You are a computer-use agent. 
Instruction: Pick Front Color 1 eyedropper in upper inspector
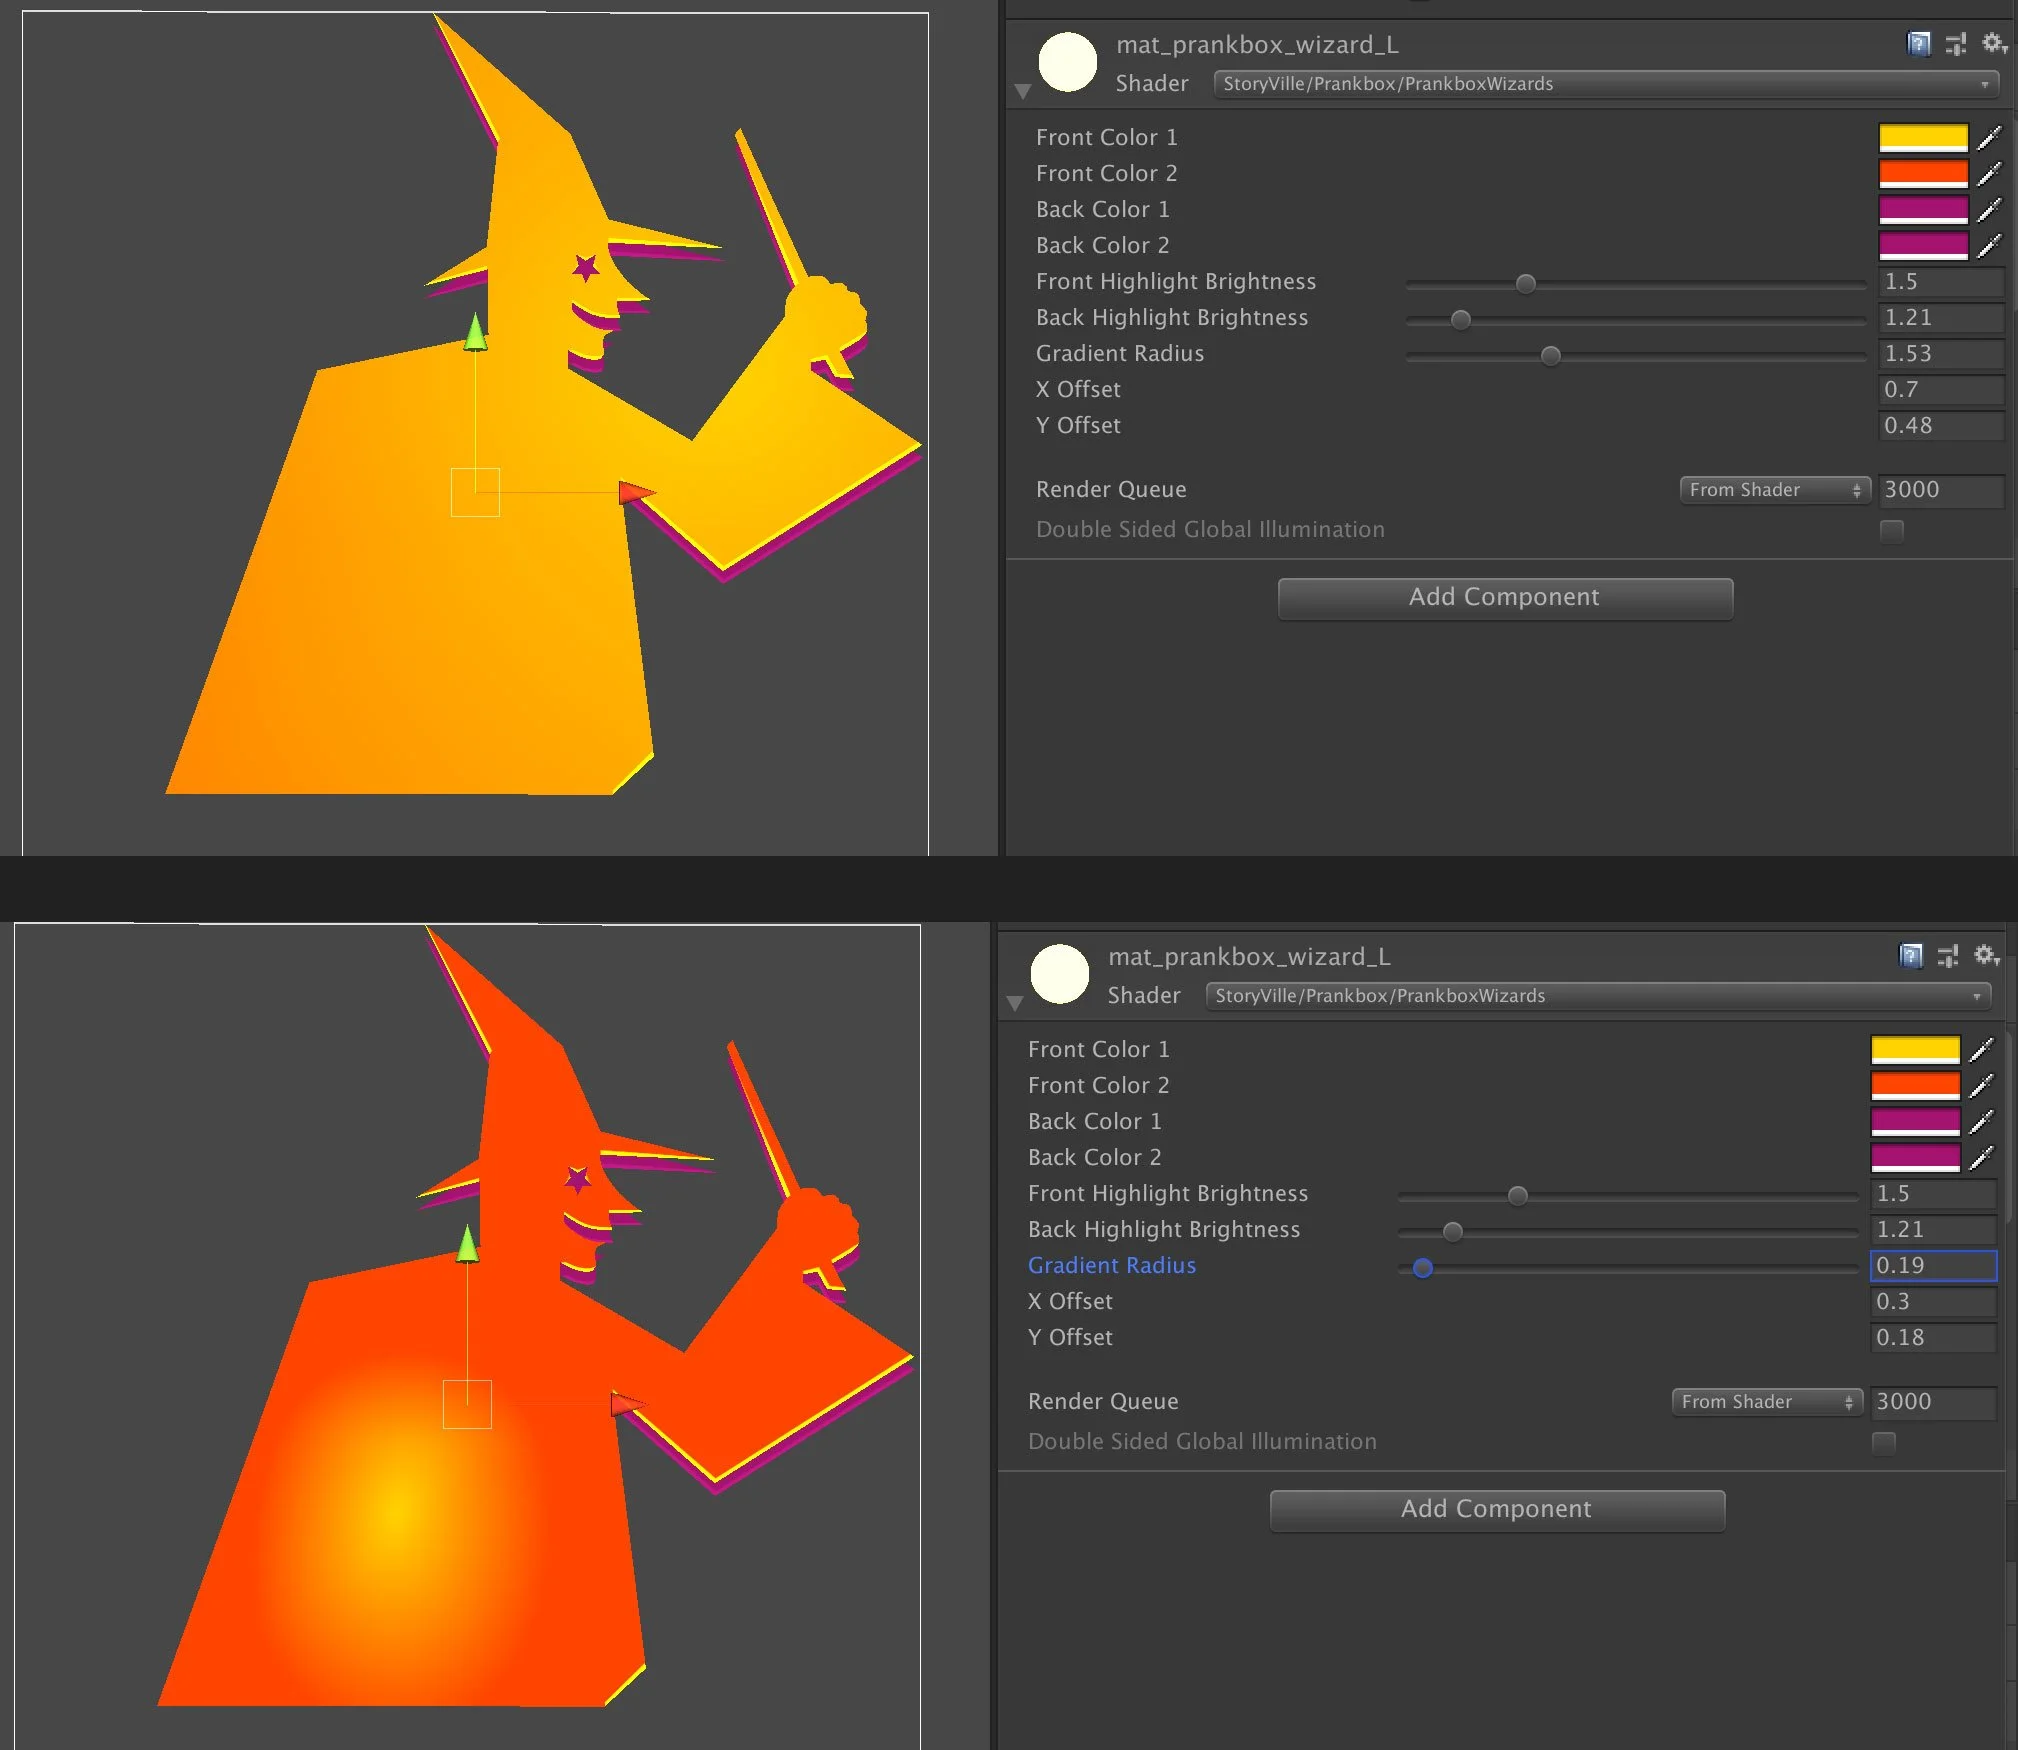click(x=1990, y=137)
